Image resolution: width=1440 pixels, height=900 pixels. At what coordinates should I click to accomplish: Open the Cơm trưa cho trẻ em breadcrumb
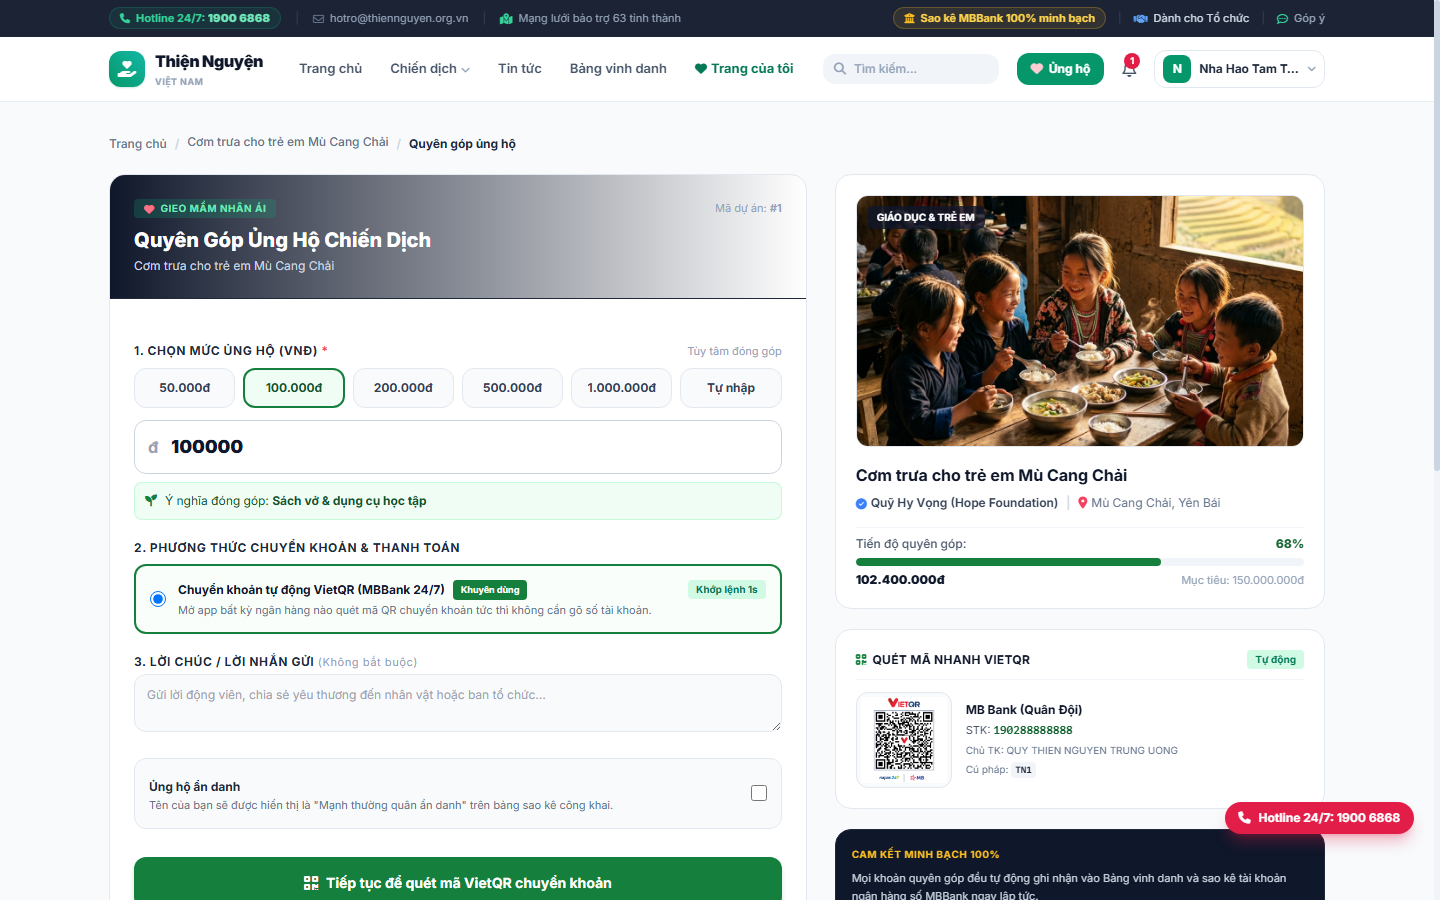point(288,142)
